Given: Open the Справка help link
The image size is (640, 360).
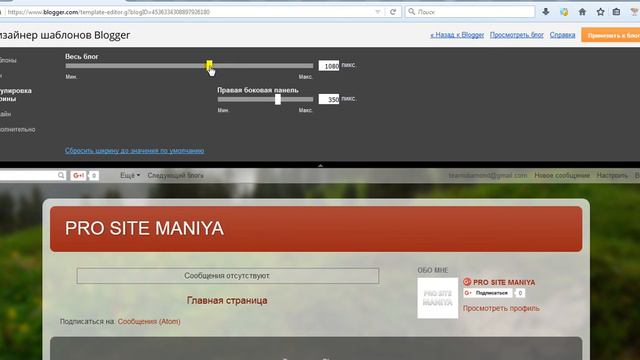Looking at the screenshot, I should point(562,35).
